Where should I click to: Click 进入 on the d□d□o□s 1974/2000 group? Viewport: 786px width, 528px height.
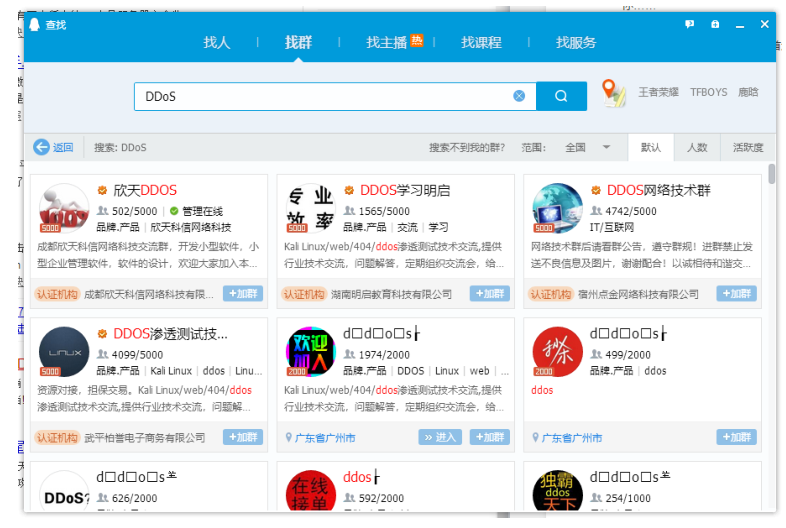[x=441, y=437]
